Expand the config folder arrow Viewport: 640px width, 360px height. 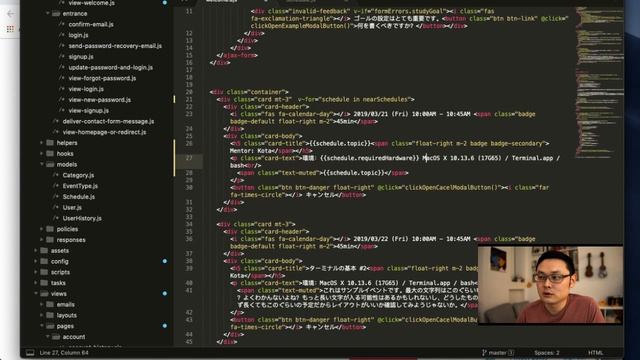coord(36,261)
